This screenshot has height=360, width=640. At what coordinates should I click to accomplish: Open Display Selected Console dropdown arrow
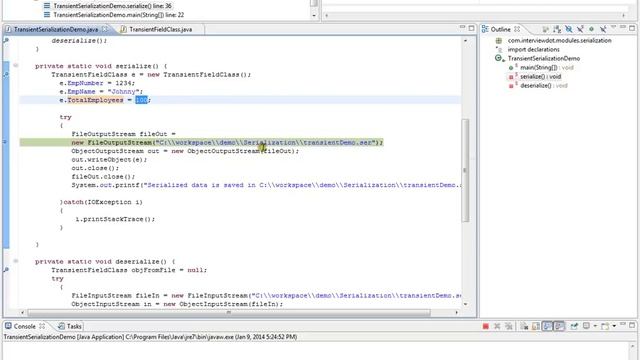tap(595, 326)
